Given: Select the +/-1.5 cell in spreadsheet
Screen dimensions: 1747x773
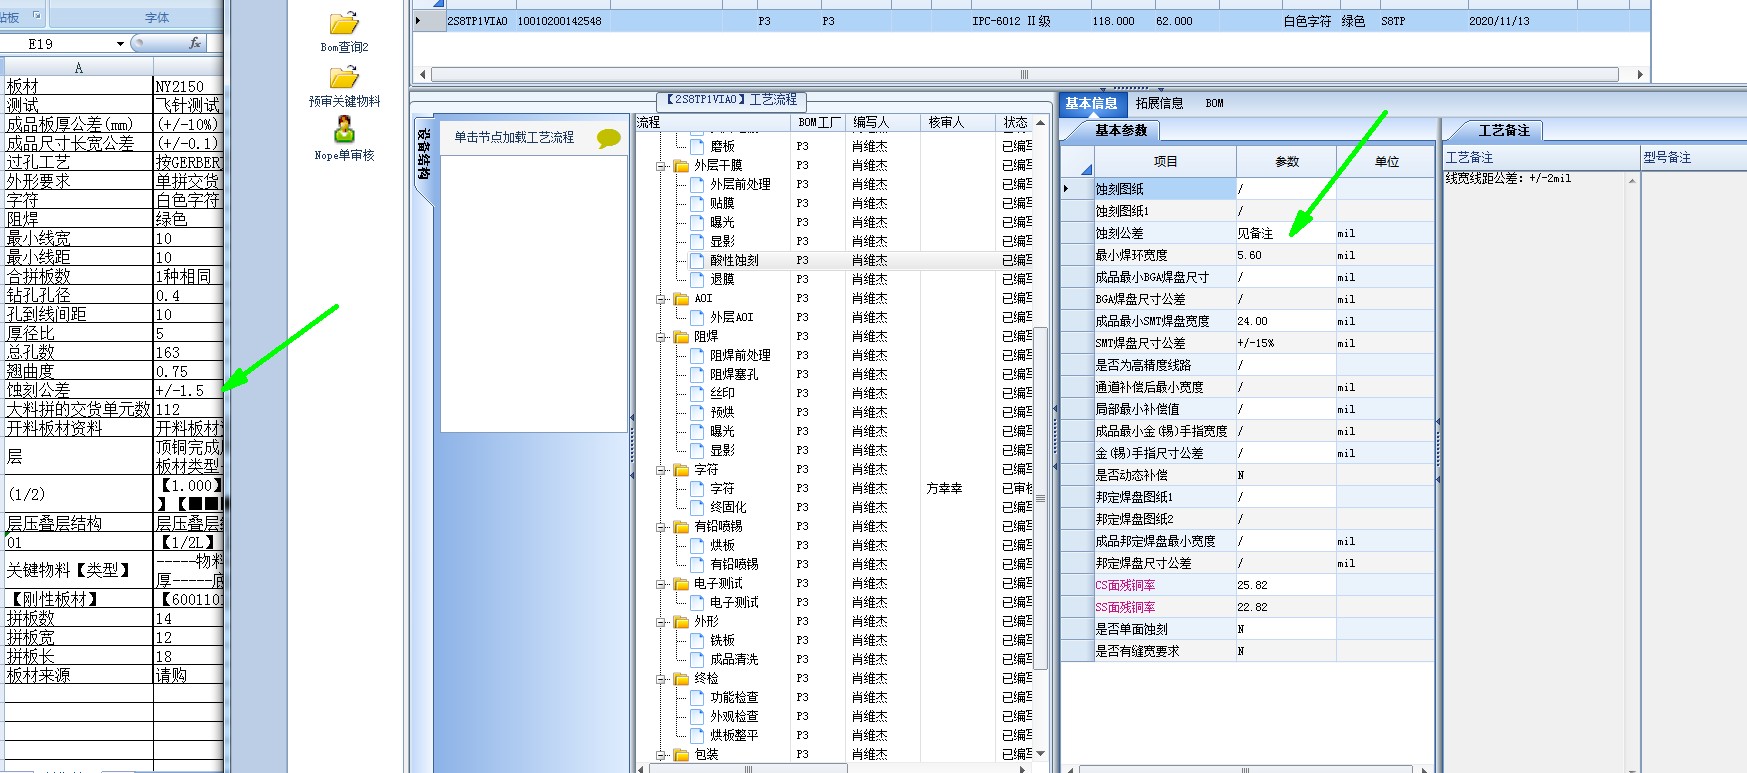Looking at the screenshot, I should click(x=188, y=390).
